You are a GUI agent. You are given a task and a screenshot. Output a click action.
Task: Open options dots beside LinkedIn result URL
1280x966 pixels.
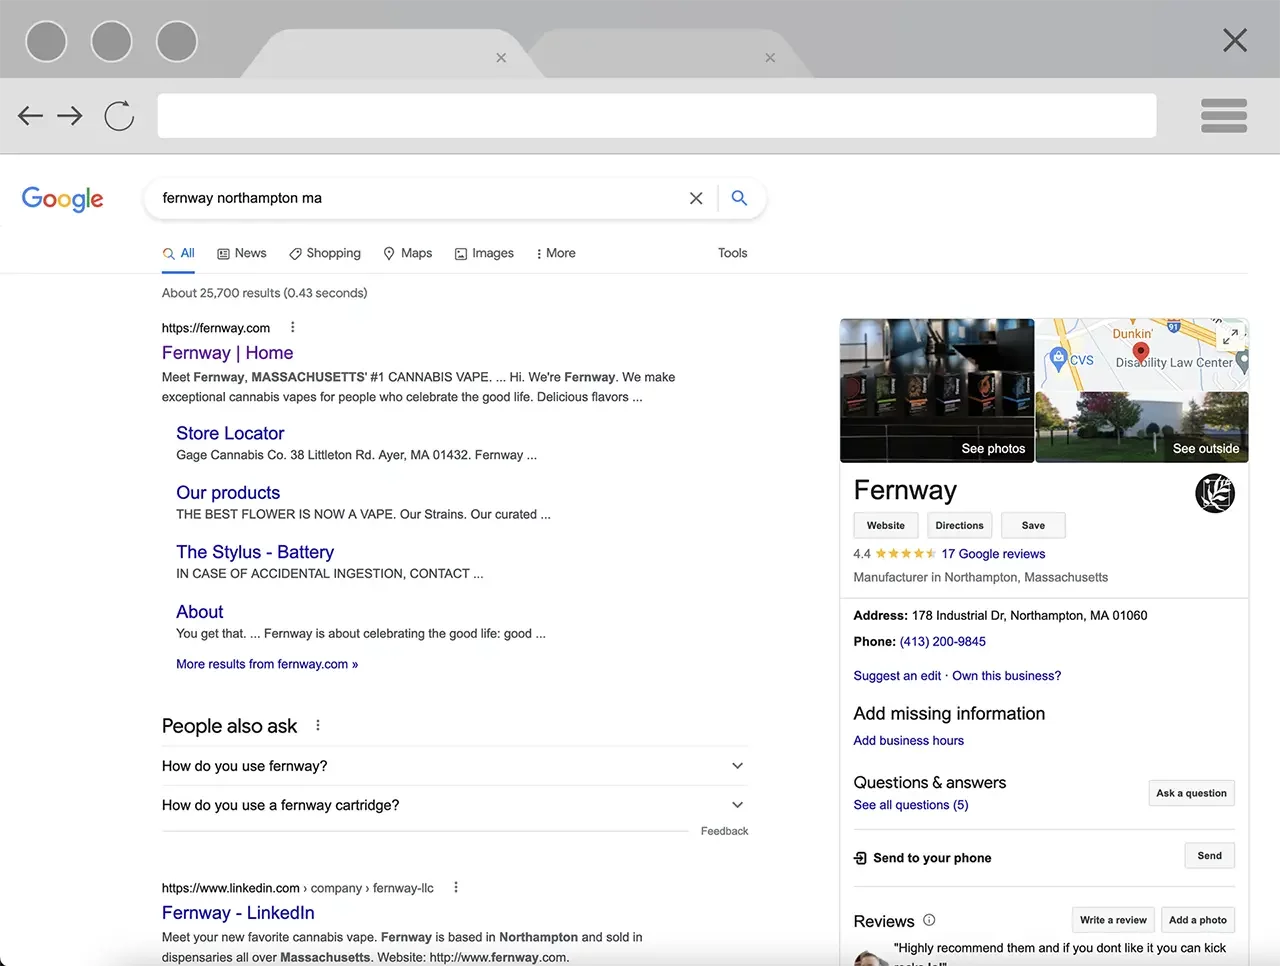click(456, 887)
